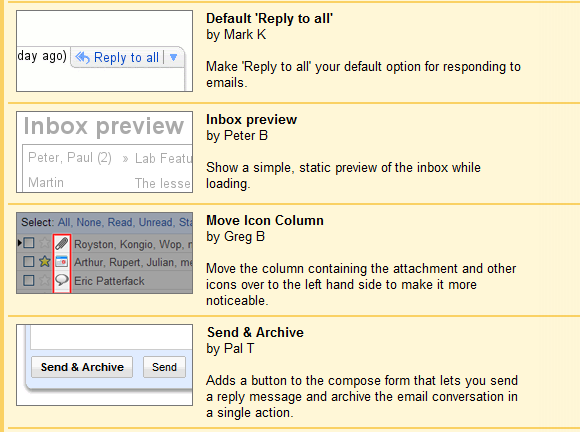This screenshot has height=432, width=580.
Task: Click the Reply to all link
Action: click(126, 57)
